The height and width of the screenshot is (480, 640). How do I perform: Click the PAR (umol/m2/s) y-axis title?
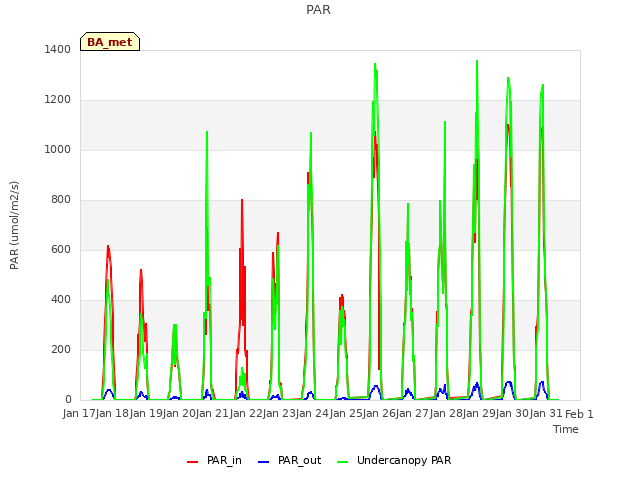tap(14, 225)
